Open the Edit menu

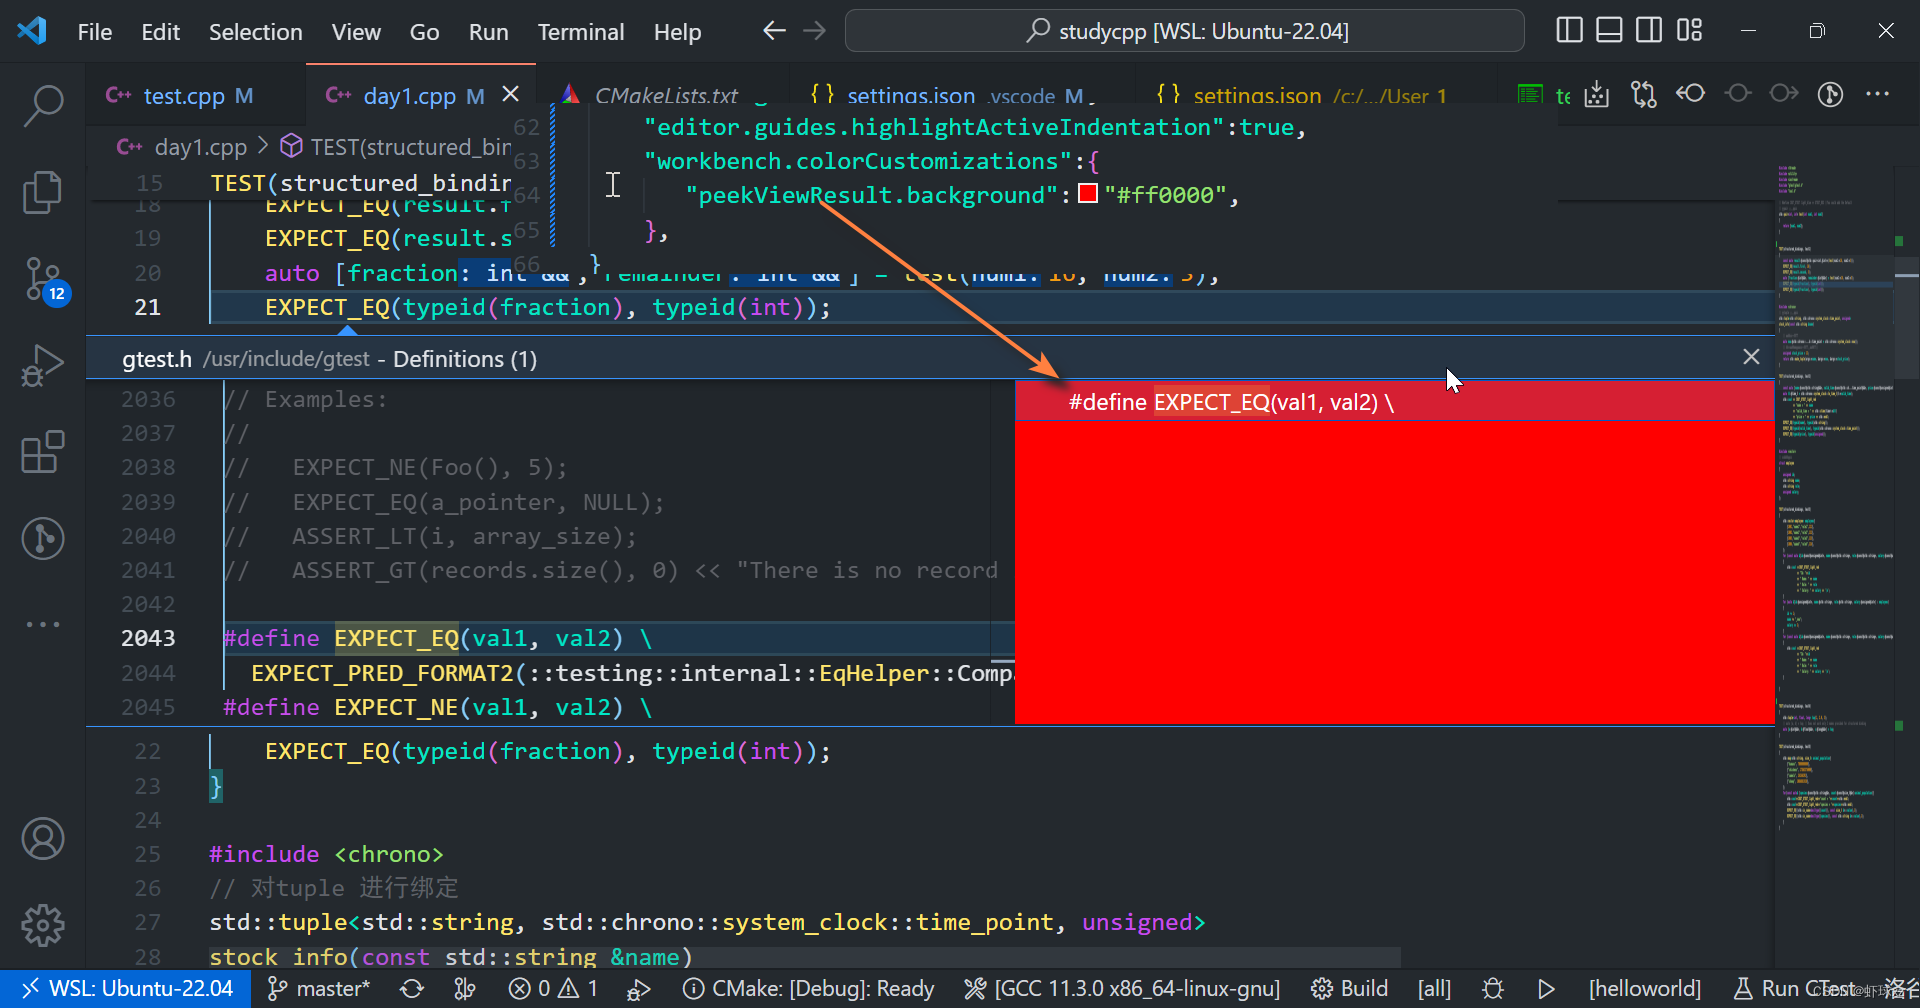[160, 32]
